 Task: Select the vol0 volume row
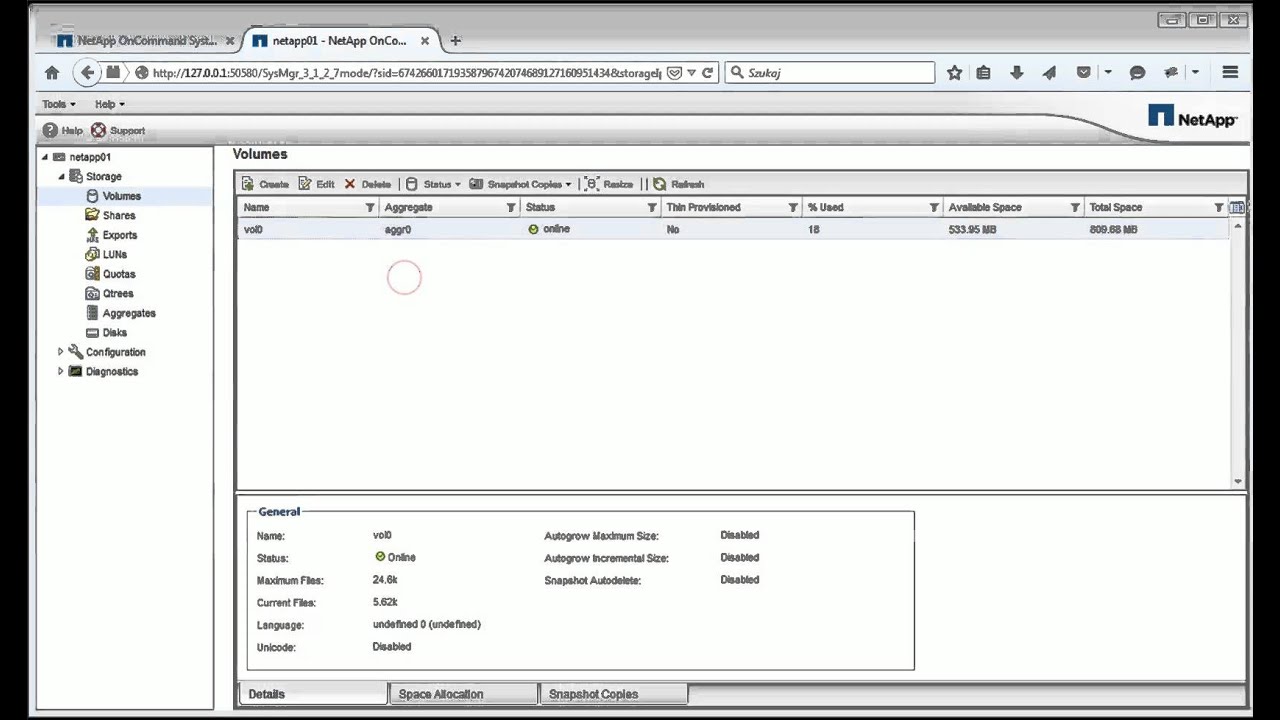[733, 229]
